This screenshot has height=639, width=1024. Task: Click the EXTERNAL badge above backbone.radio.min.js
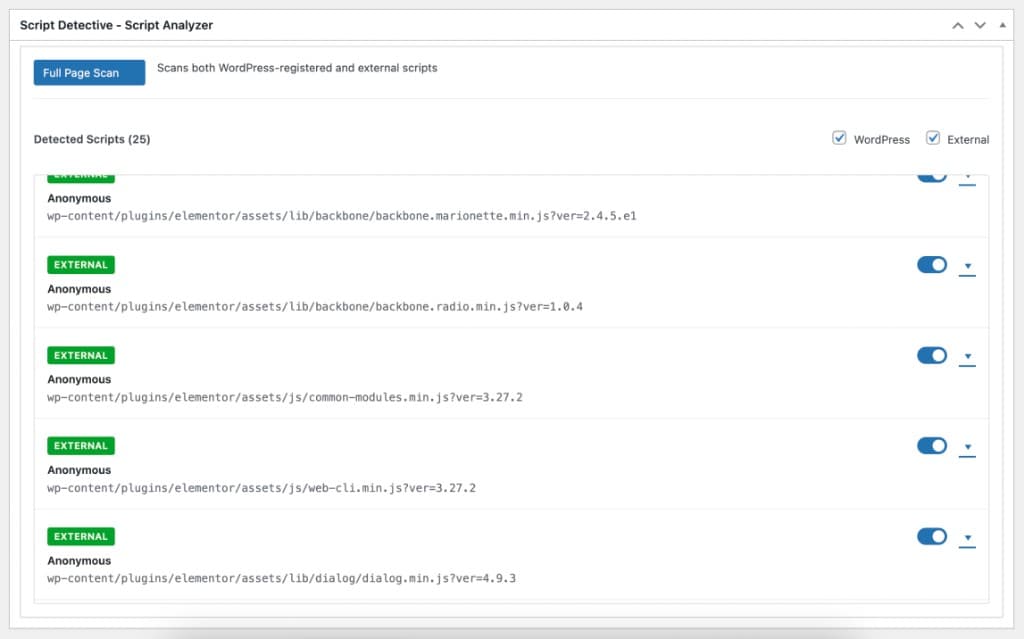pyautogui.click(x=81, y=265)
